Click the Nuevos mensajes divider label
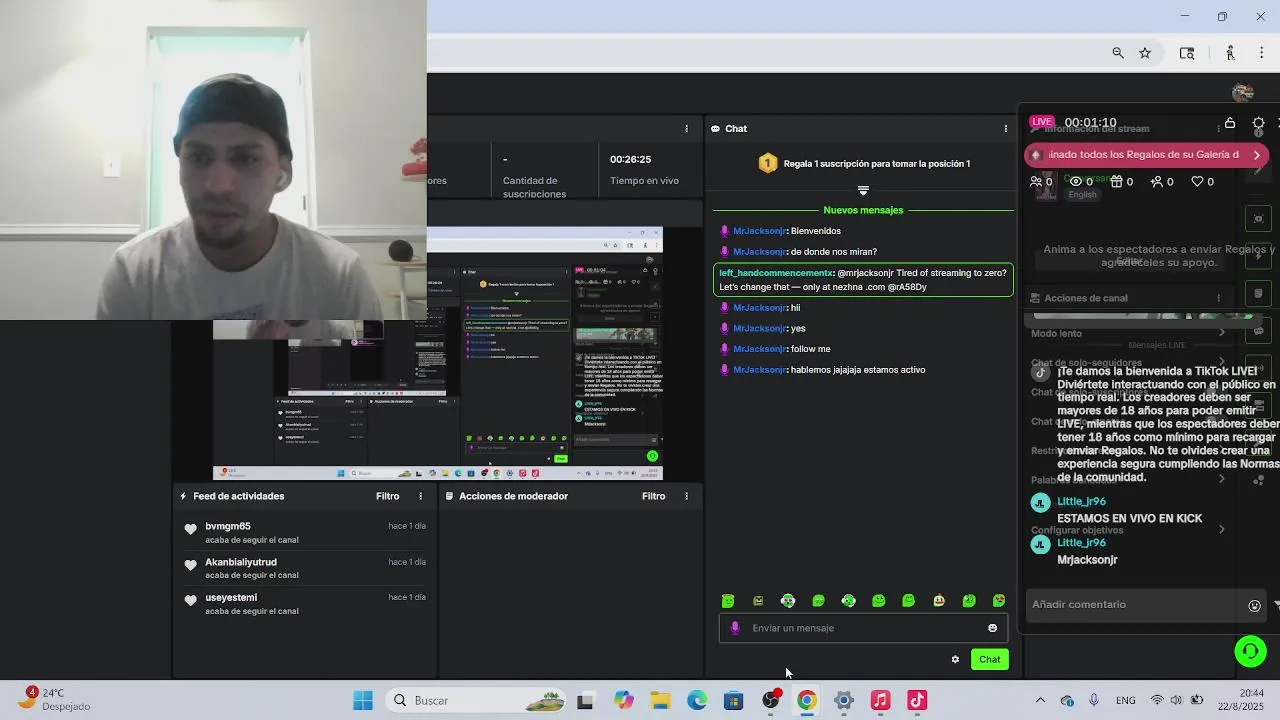The image size is (1280, 720). [x=863, y=210]
